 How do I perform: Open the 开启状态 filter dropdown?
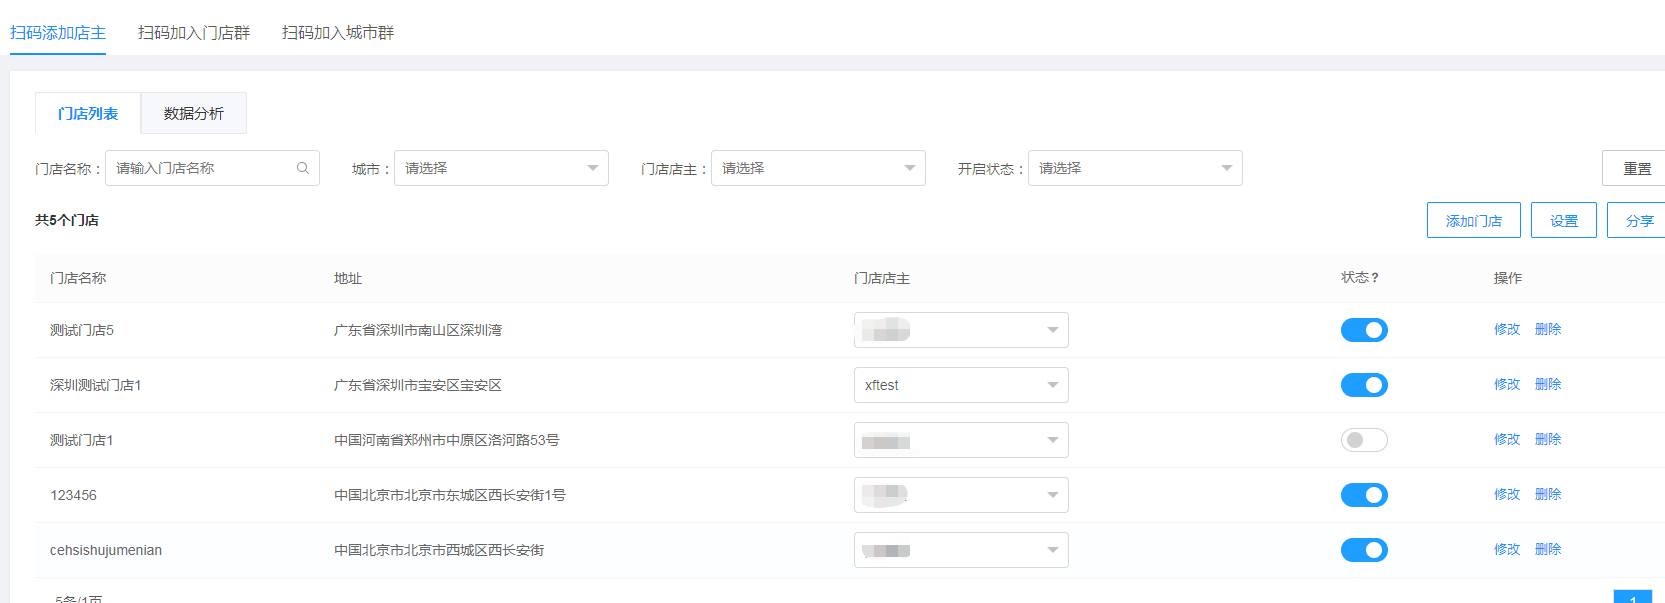pos(1135,168)
